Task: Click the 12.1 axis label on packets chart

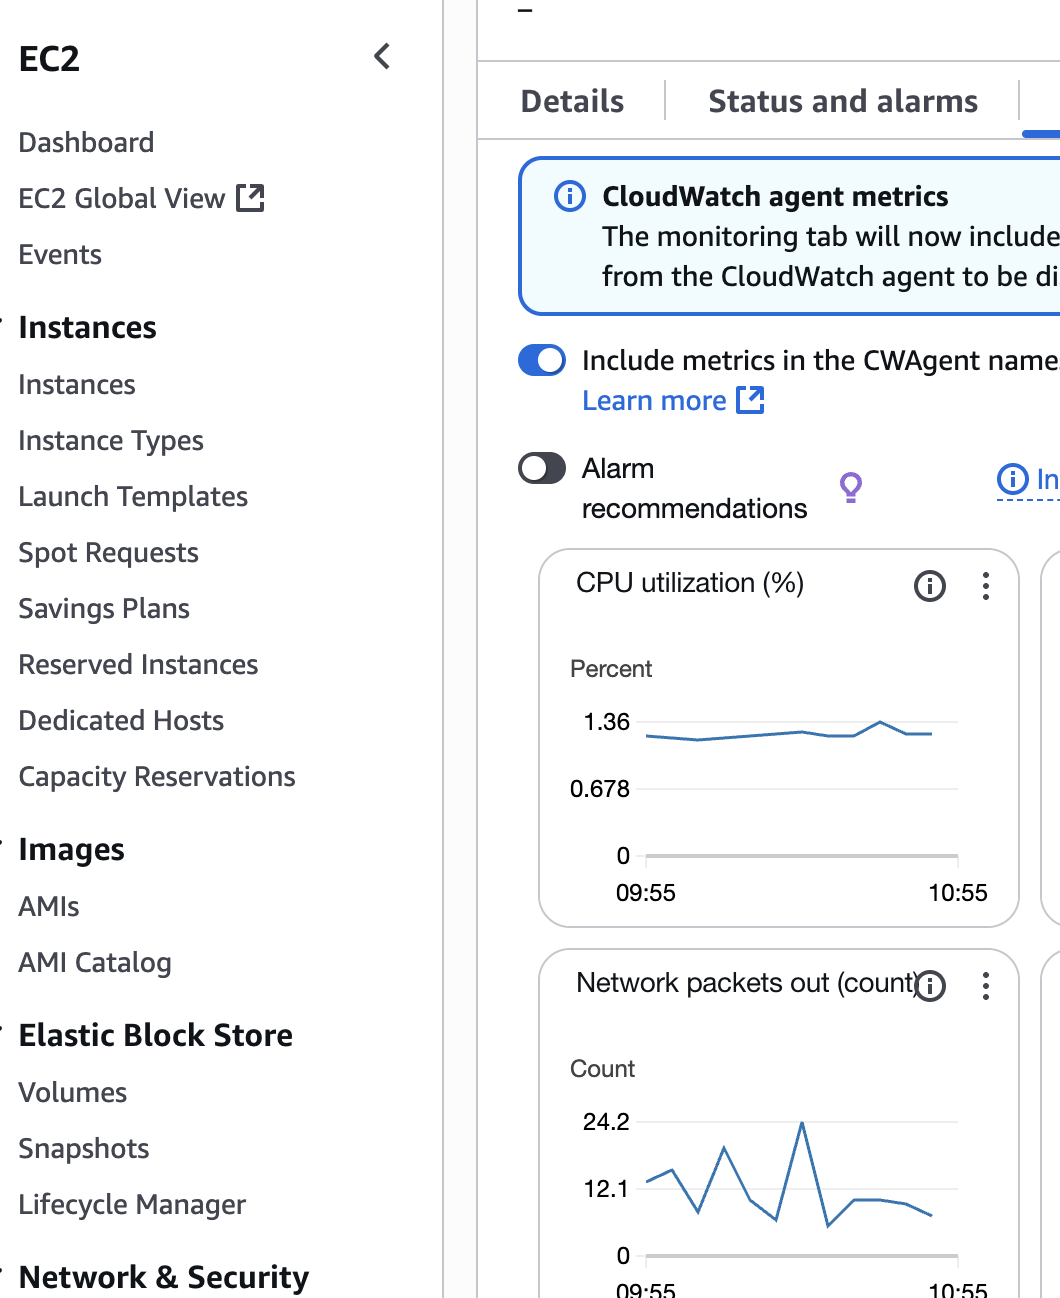Action: [x=606, y=1189]
